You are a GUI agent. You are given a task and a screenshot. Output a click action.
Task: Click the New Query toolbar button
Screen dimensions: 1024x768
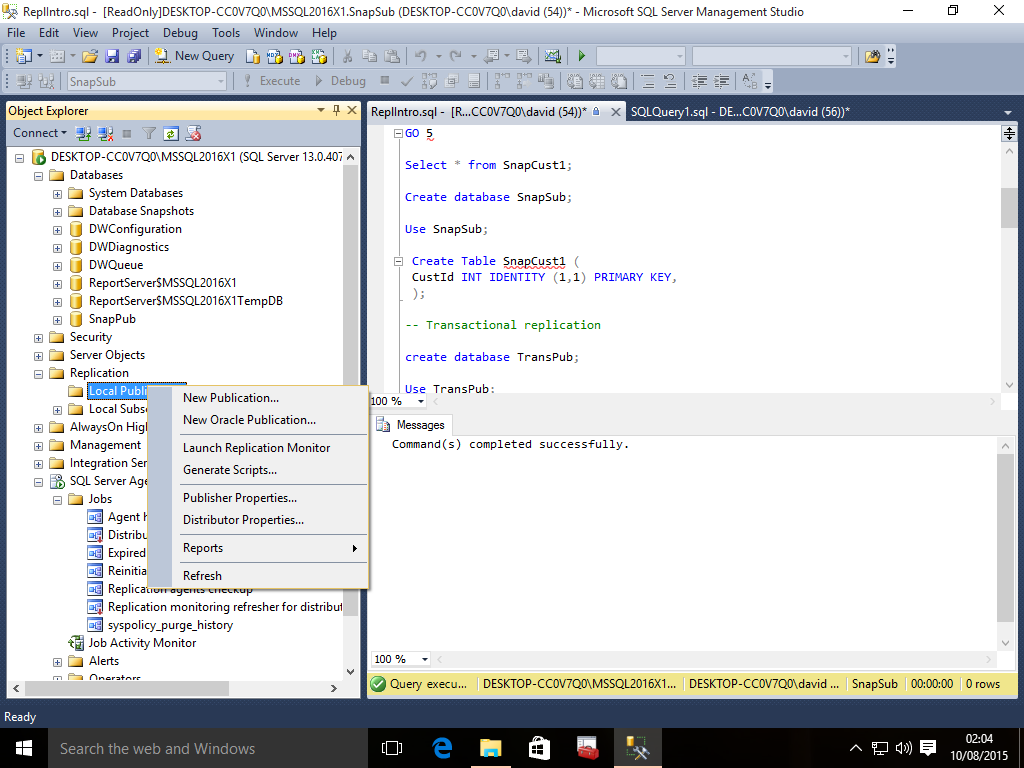click(x=195, y=56)
